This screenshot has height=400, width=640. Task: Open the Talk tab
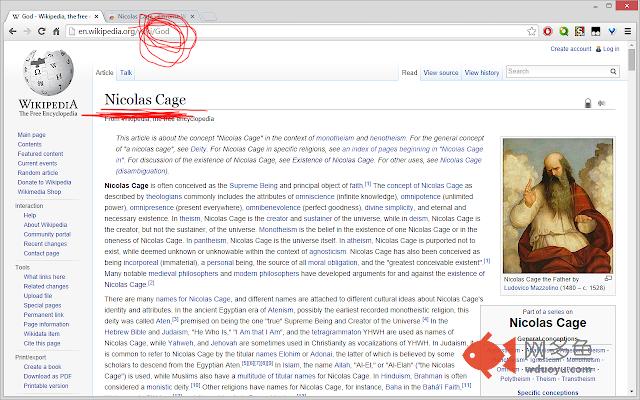point(126,73)
